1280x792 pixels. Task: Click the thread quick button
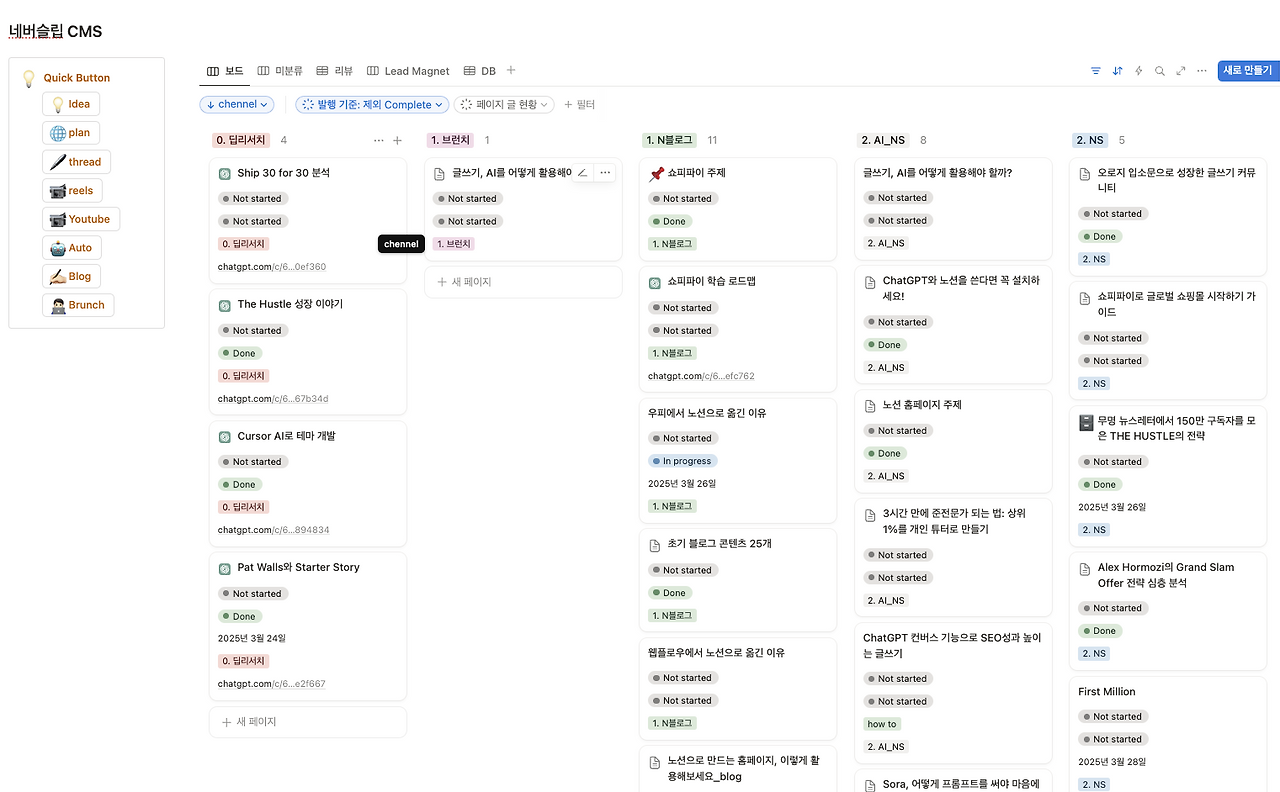point(76,161)
